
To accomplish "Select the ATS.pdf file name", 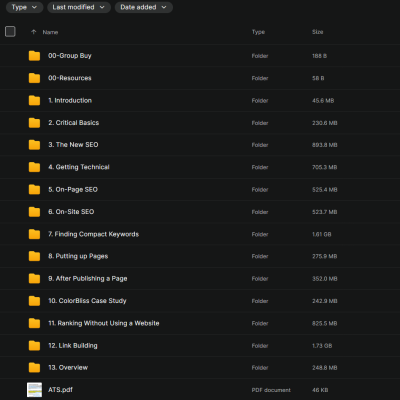I will pyautogui.click(x=60, y=390).
